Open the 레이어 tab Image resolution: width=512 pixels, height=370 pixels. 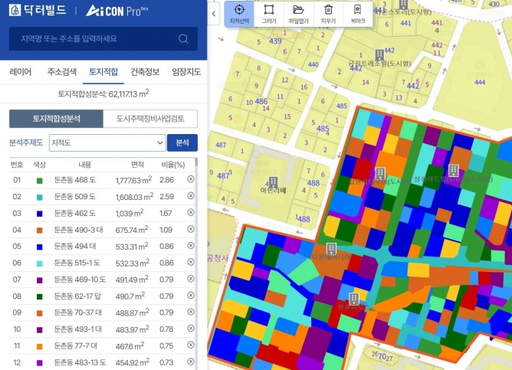coord(21,72)
